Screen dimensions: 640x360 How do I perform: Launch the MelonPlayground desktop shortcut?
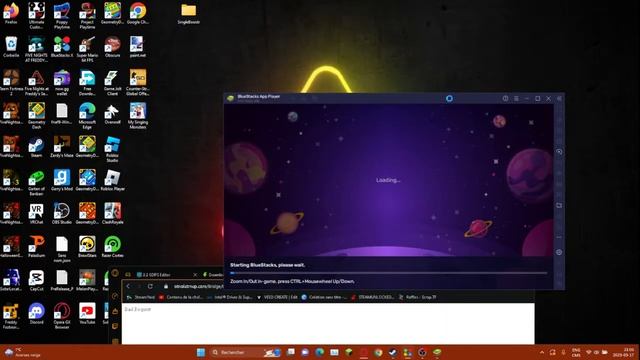(x=87, y=281)
